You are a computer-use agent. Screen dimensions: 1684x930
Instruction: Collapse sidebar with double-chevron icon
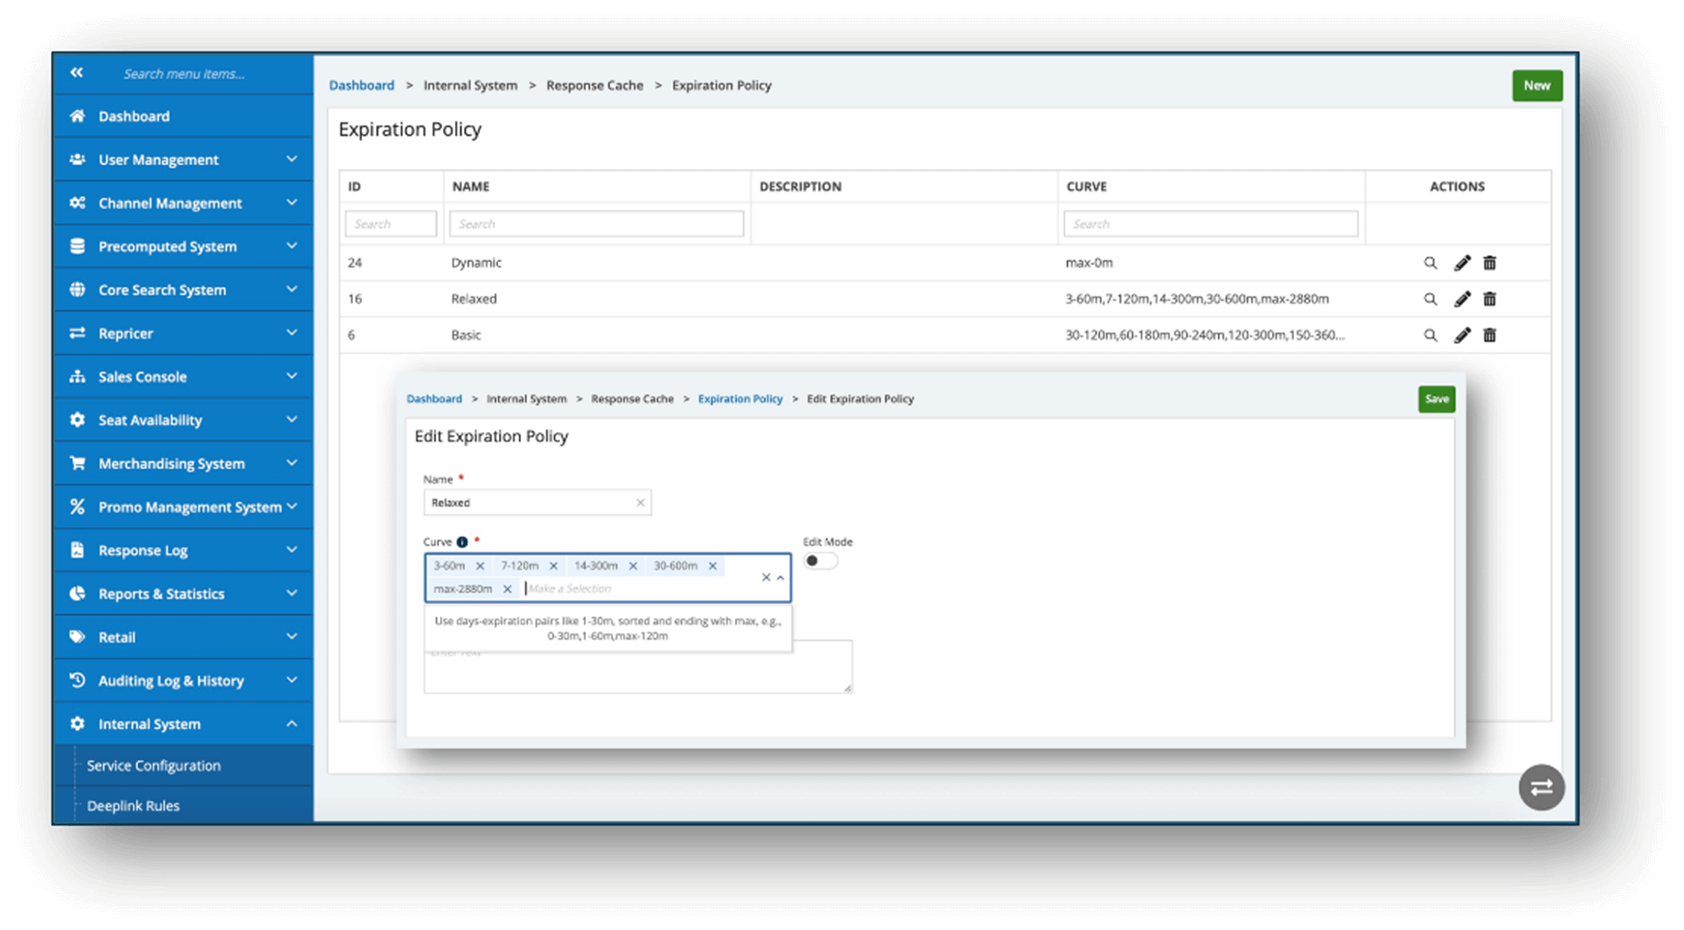point(77,73)
